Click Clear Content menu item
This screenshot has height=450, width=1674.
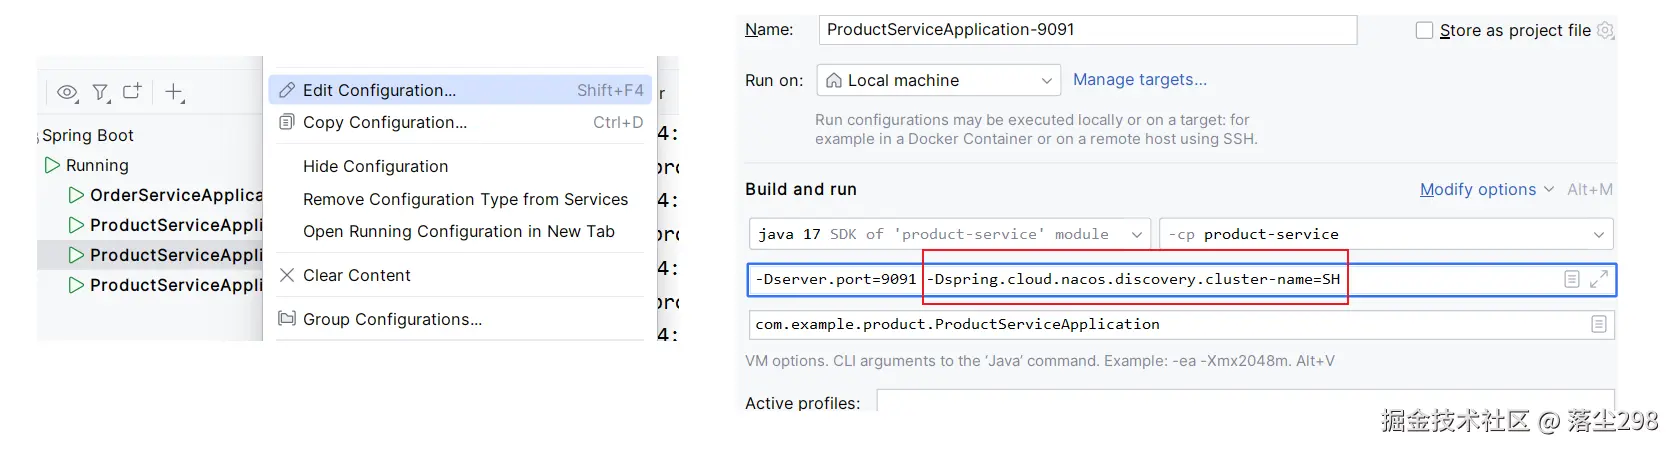coord(356,275)
